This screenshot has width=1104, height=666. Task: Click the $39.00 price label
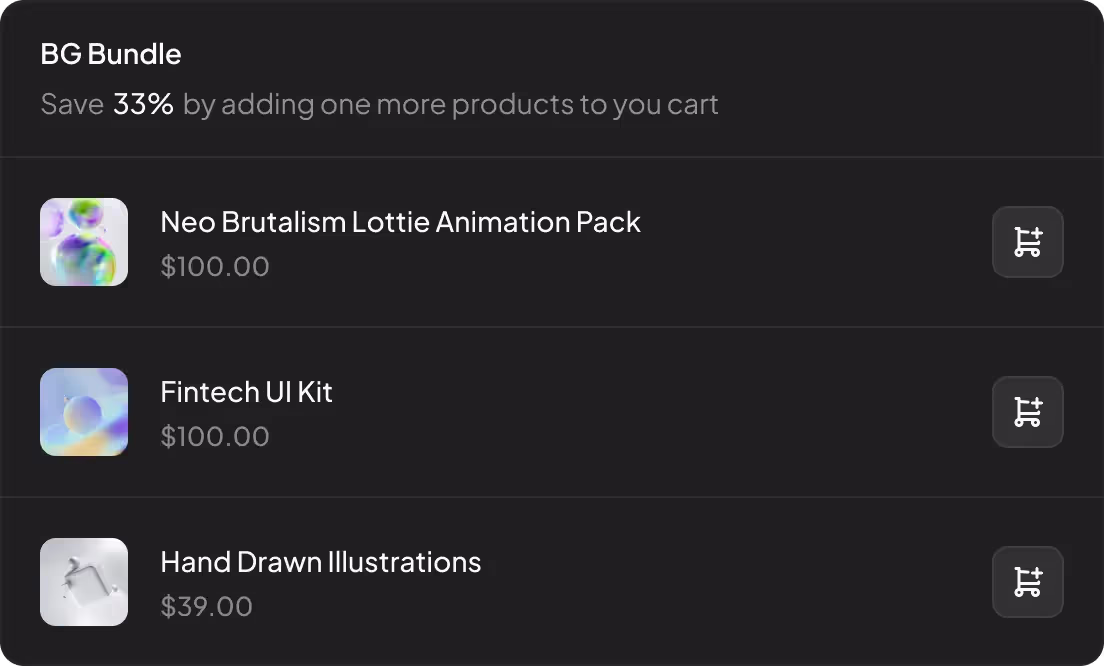coord(206,607)
